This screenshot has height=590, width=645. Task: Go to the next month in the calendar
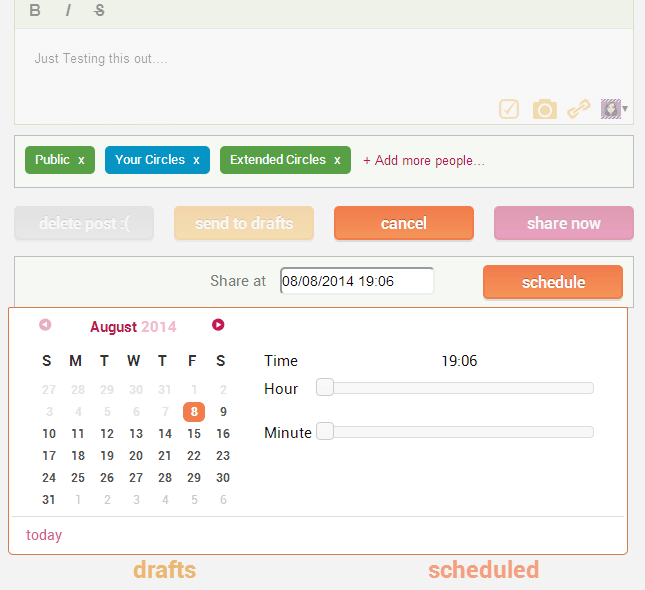pos(218,325)
